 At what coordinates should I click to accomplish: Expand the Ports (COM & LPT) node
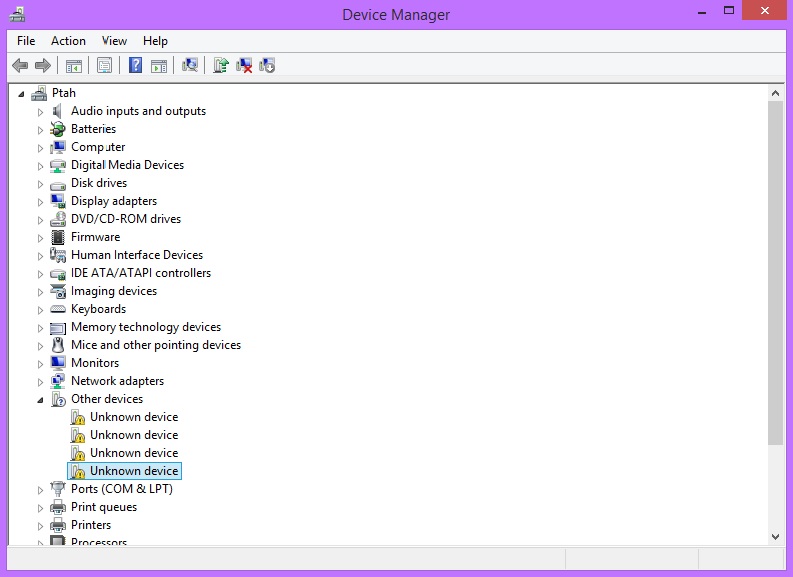tap(41, 489)
